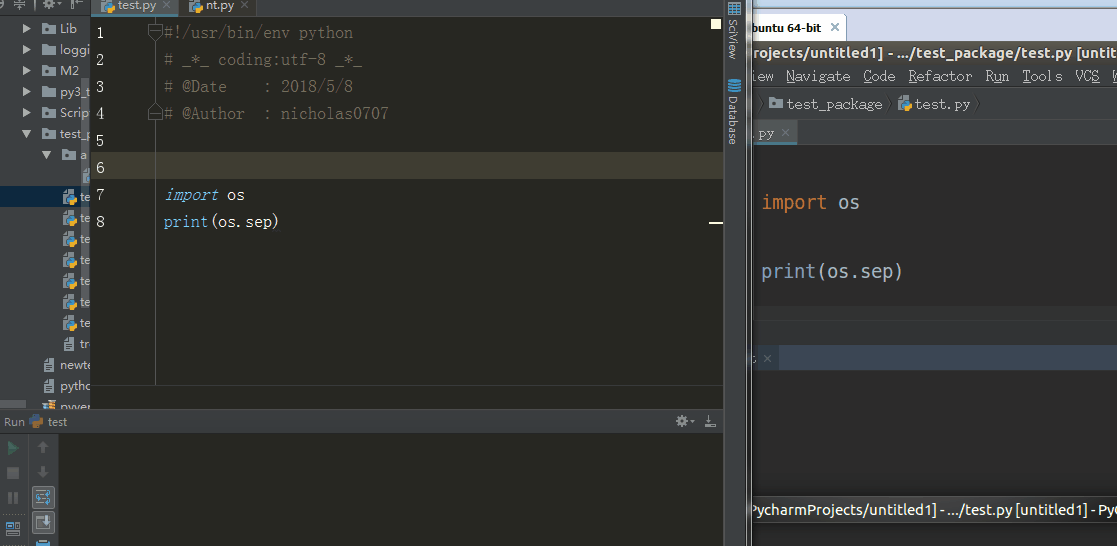
Task: Toggle soft-wrap in Run console
Action: [43, 498]
